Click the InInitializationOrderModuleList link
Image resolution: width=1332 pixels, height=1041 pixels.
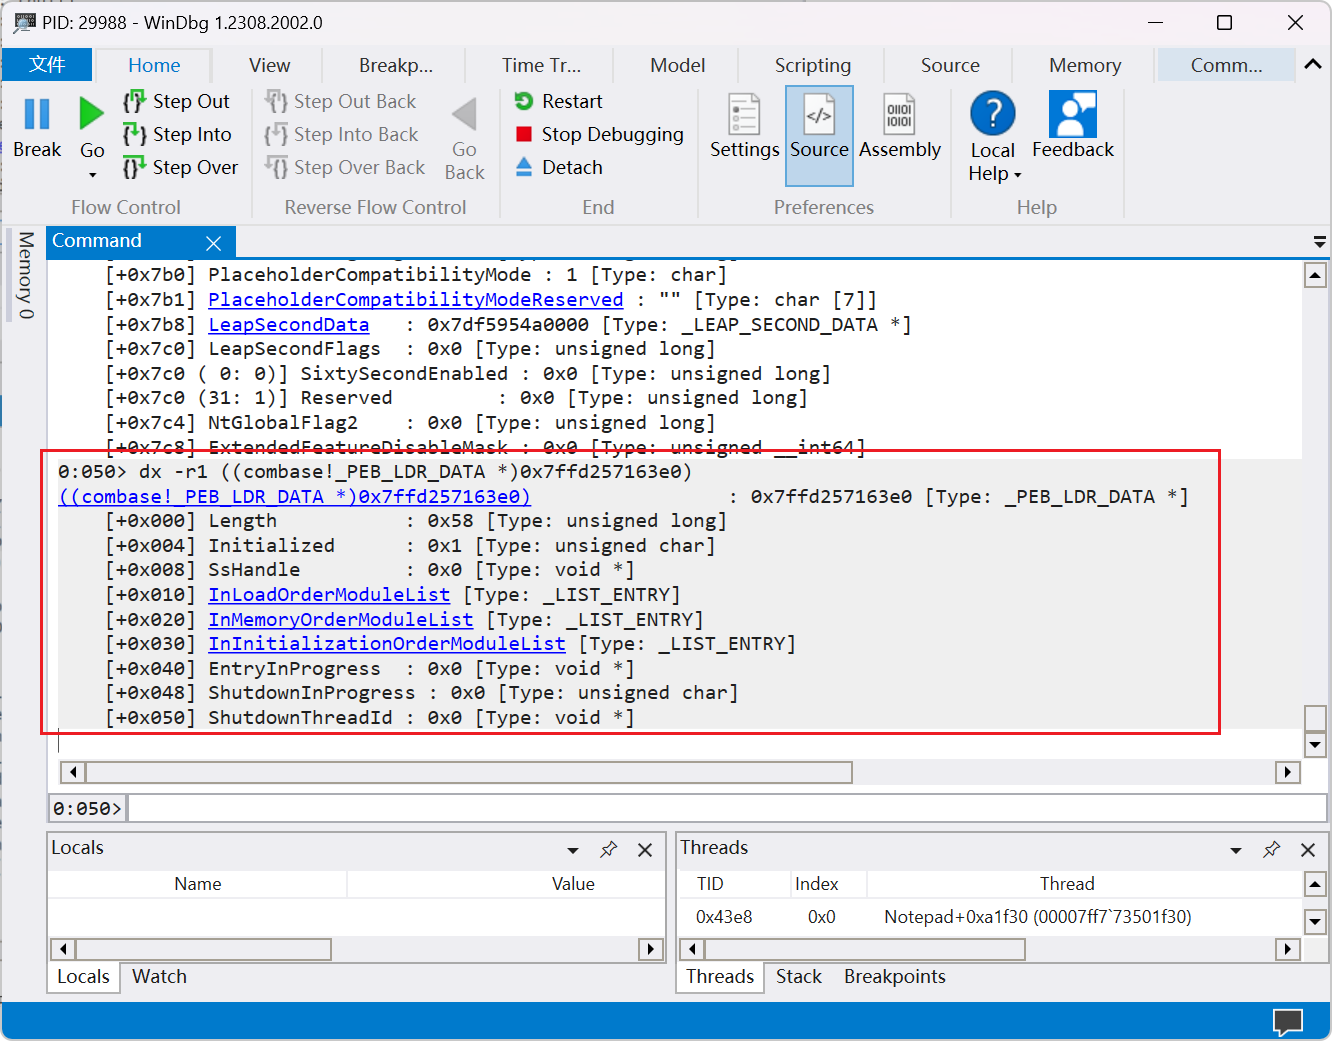[x=386, y=644]
